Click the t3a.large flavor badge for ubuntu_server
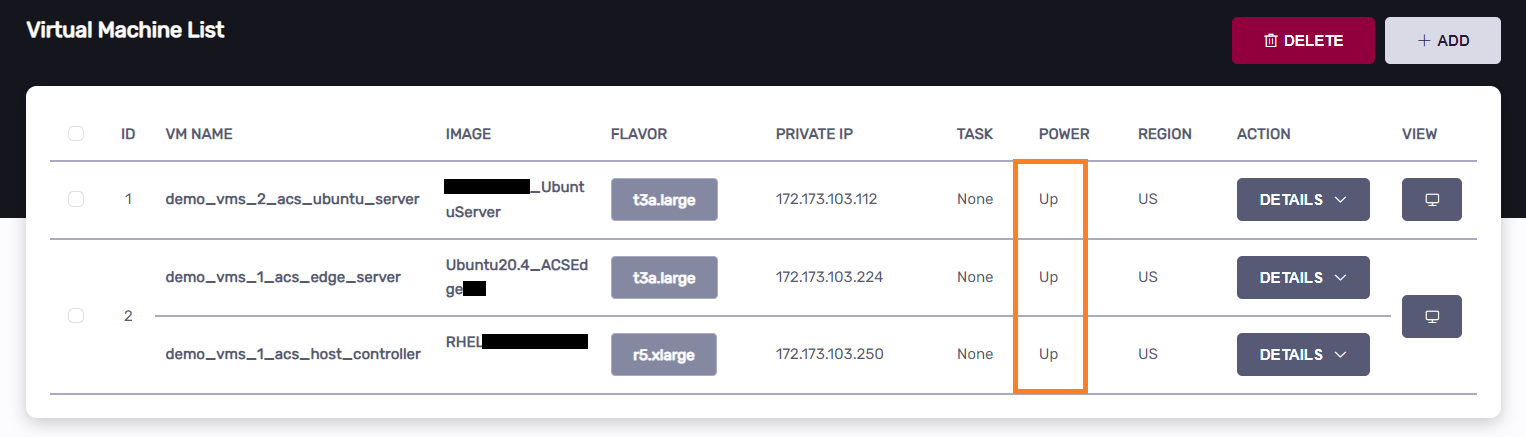Viewport: 1526px width, 437px height. tap(663, 199)
